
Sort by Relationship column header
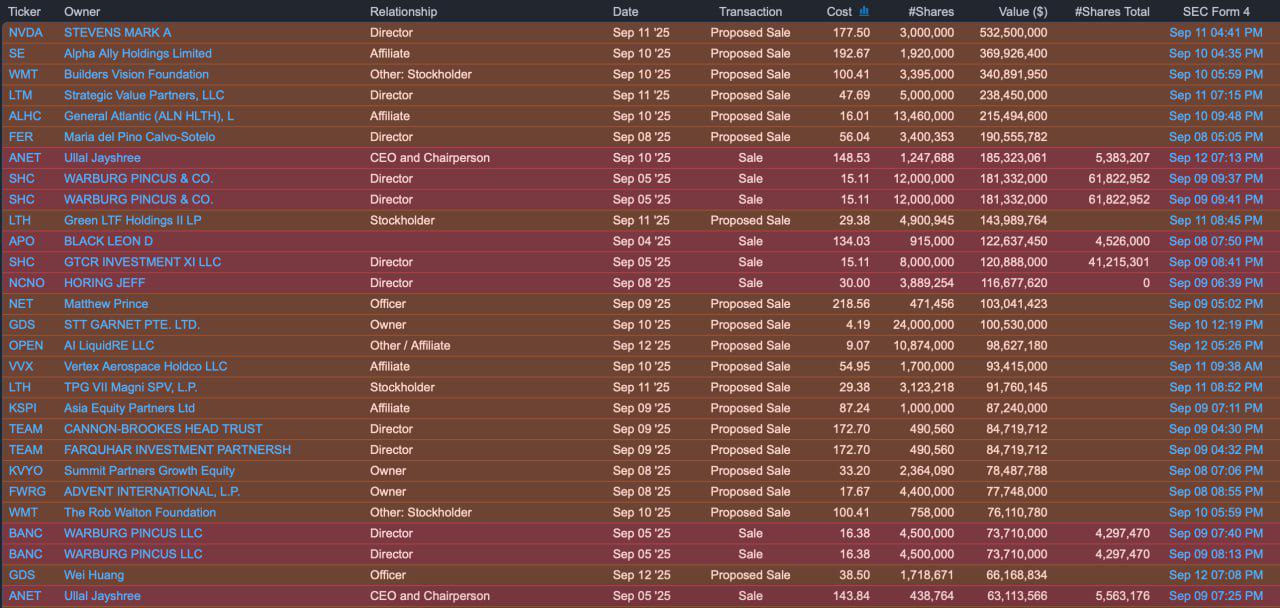tap(403, 12)
